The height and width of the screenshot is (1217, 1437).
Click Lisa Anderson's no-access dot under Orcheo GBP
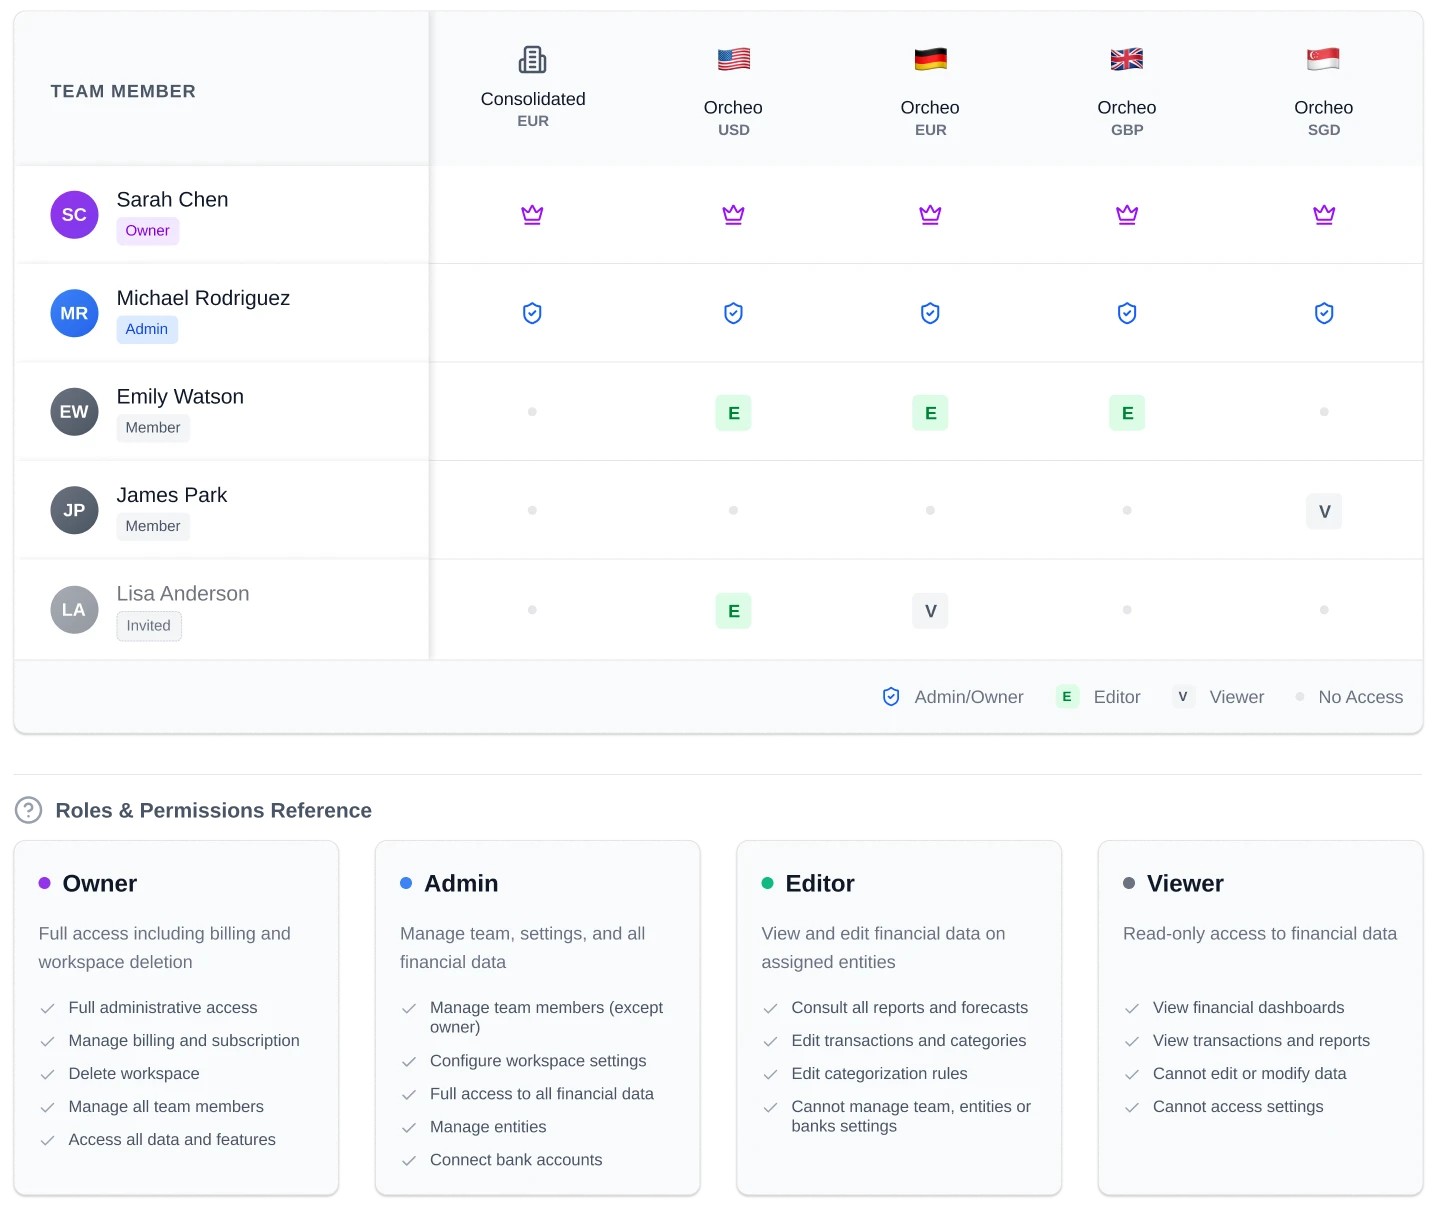pos(1127,610)
